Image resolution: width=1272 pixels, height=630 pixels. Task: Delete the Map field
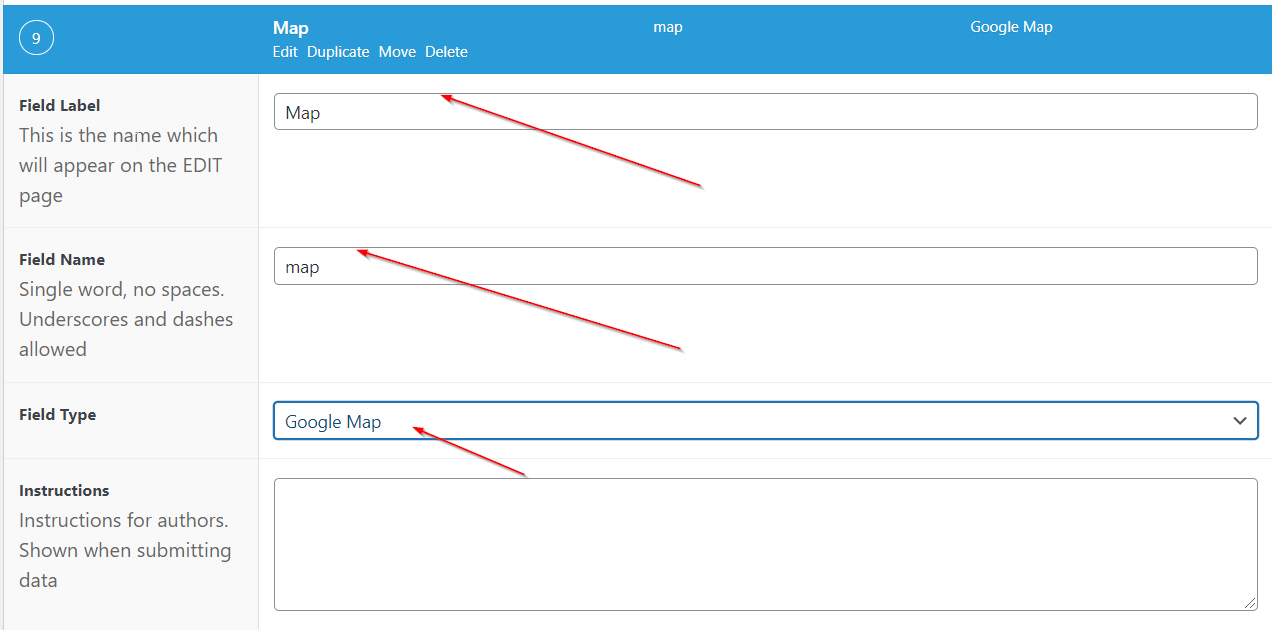click(446, 52)
